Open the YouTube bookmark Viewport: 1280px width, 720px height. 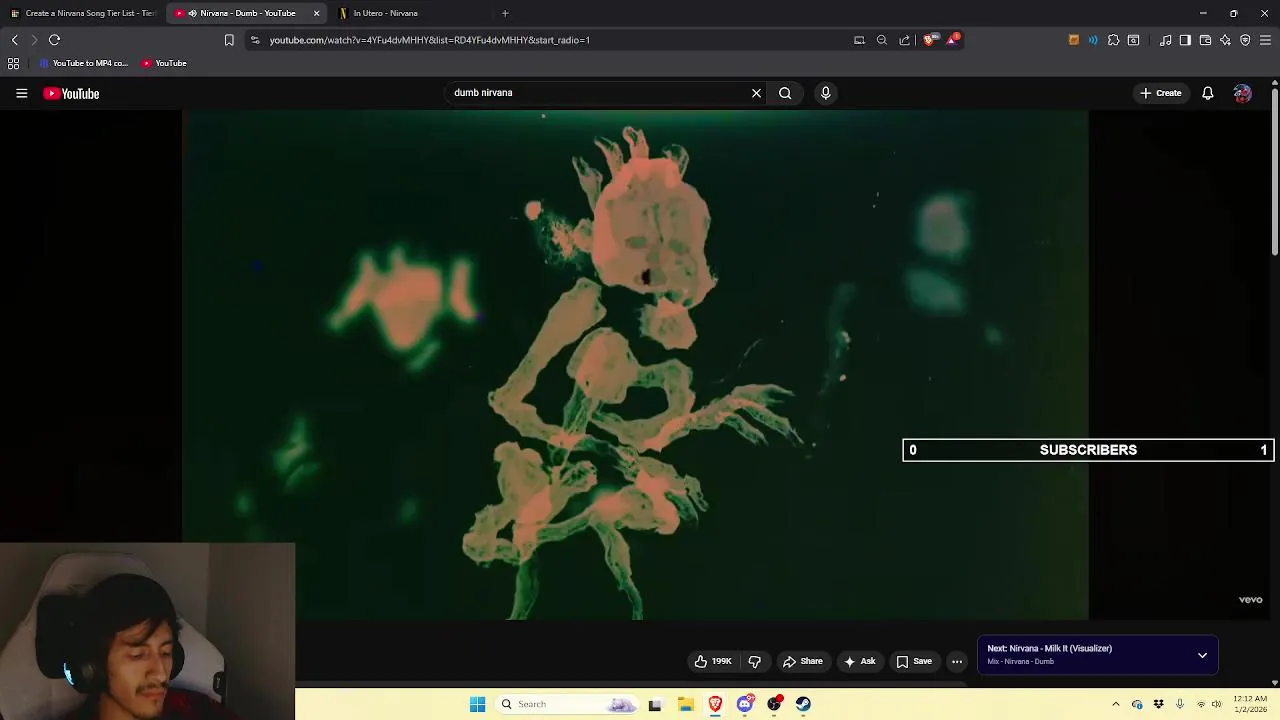[x=164, y=63]
